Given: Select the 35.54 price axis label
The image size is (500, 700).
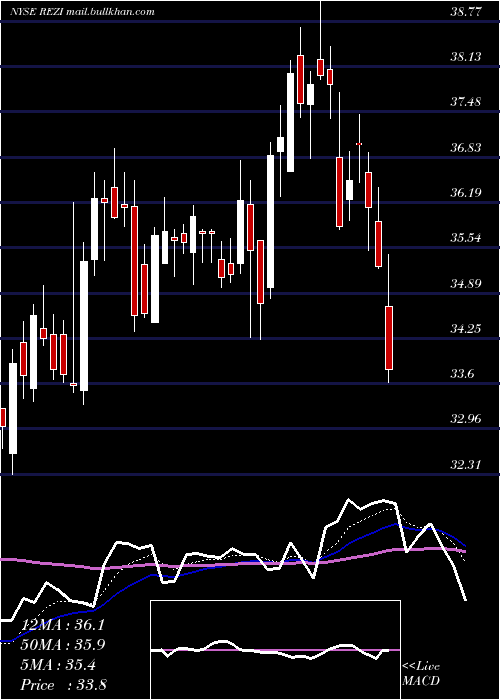Looking at the screenshot, I should pyautogui.click(x=466, y=238).
